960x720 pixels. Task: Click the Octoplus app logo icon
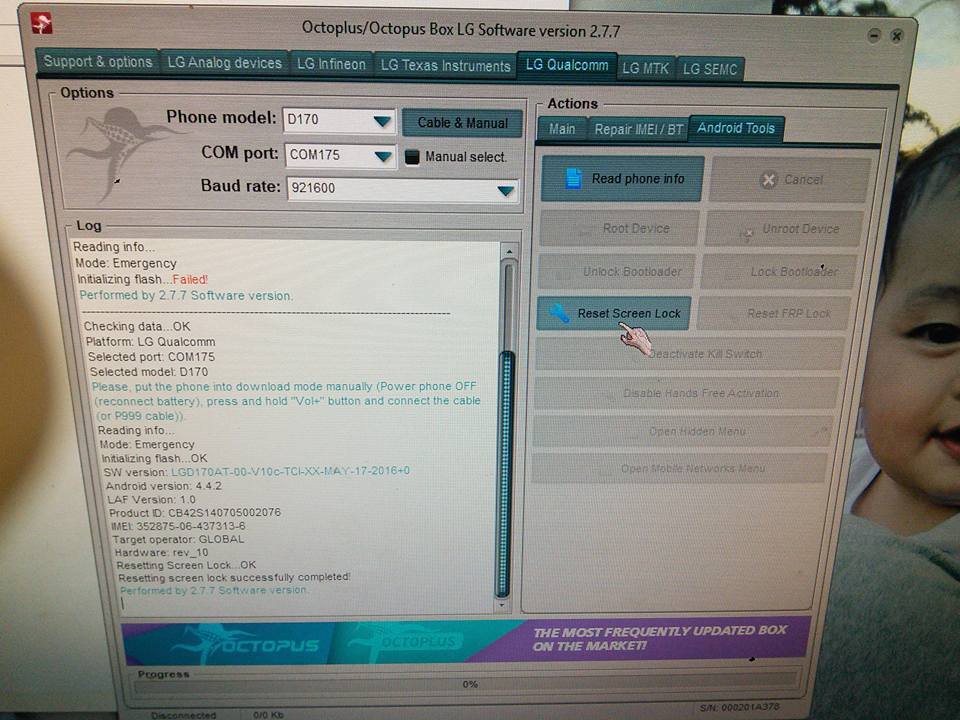pyautogui.click(x=42, y=24)
